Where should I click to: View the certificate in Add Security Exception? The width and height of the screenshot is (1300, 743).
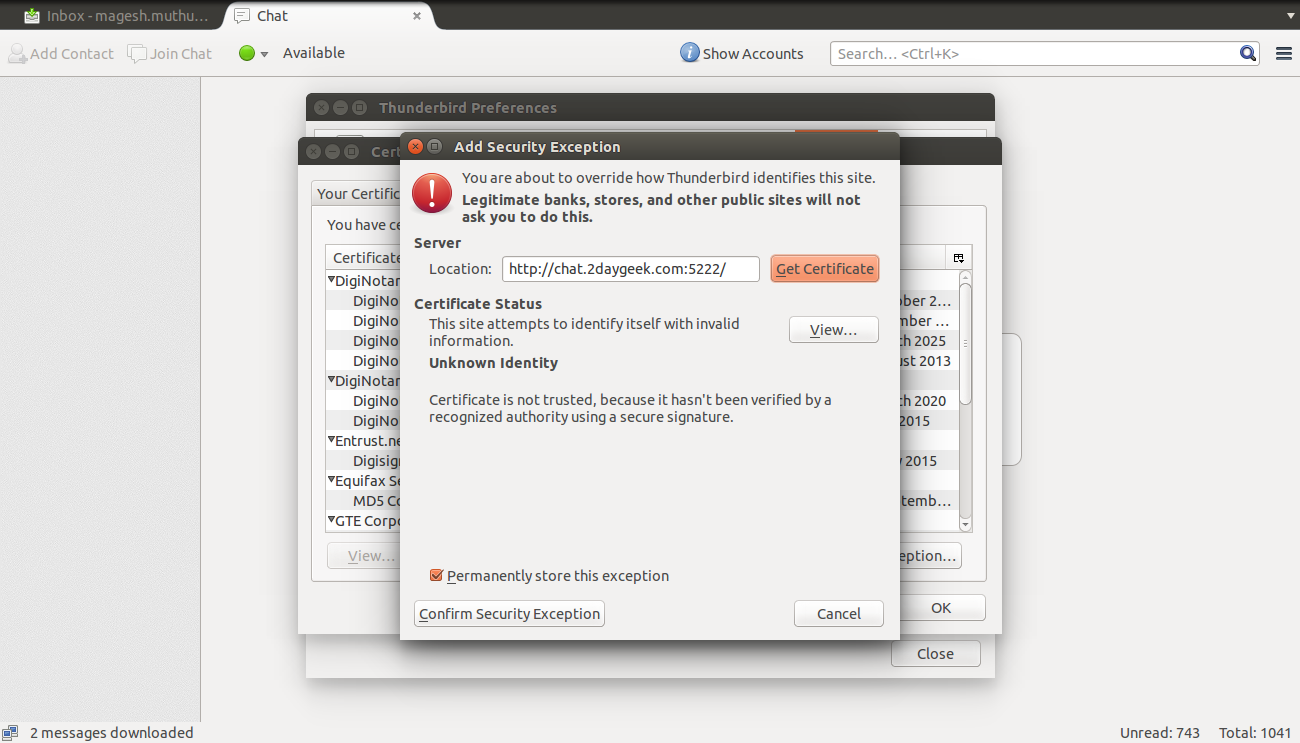[x=834, y=330]
